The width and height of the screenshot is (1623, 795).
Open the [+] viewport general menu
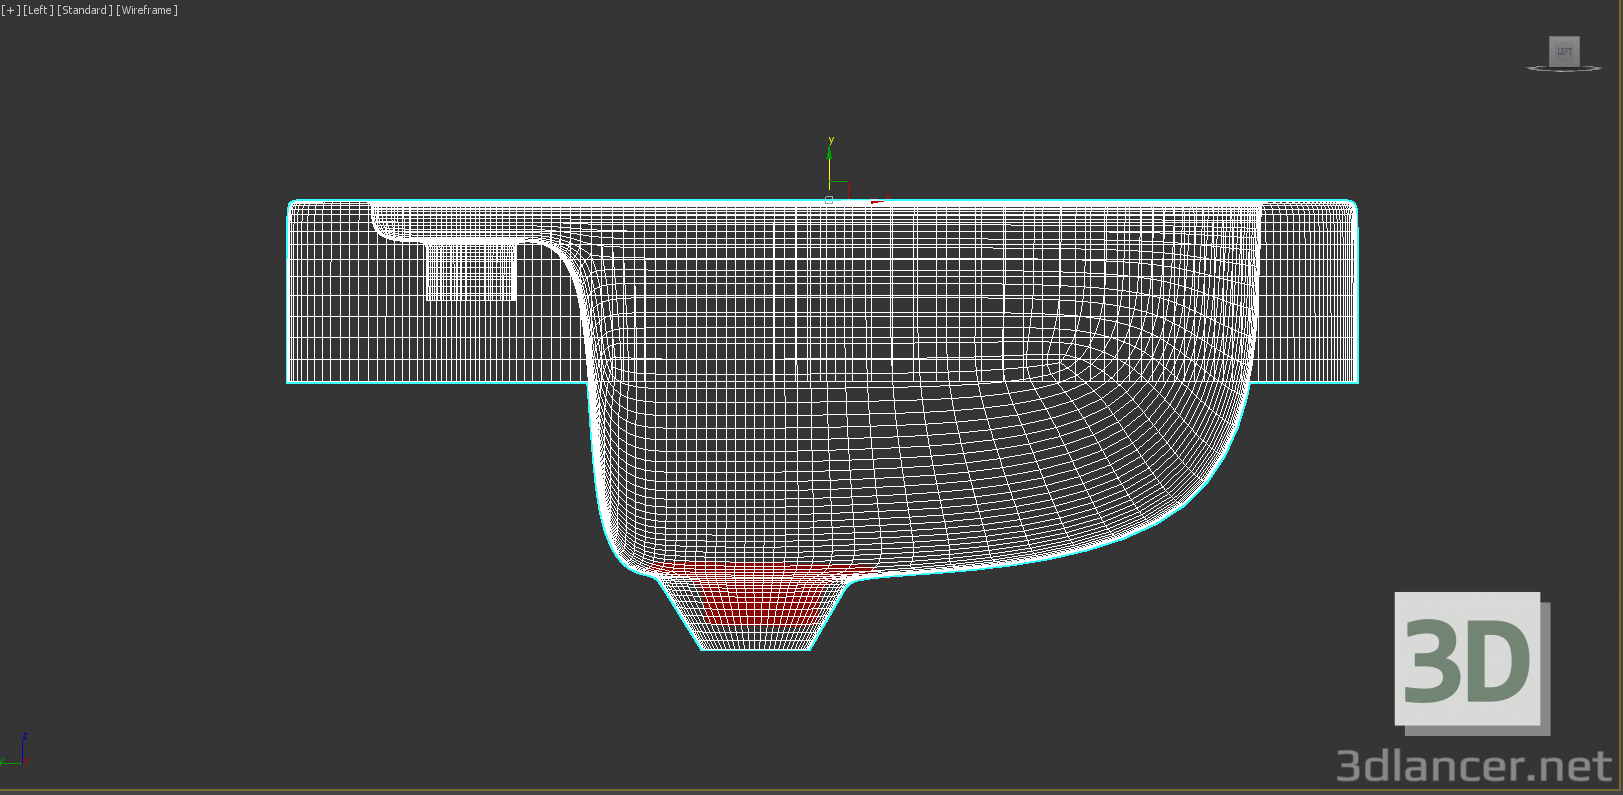pyautogui.click(x=10, y=10)
